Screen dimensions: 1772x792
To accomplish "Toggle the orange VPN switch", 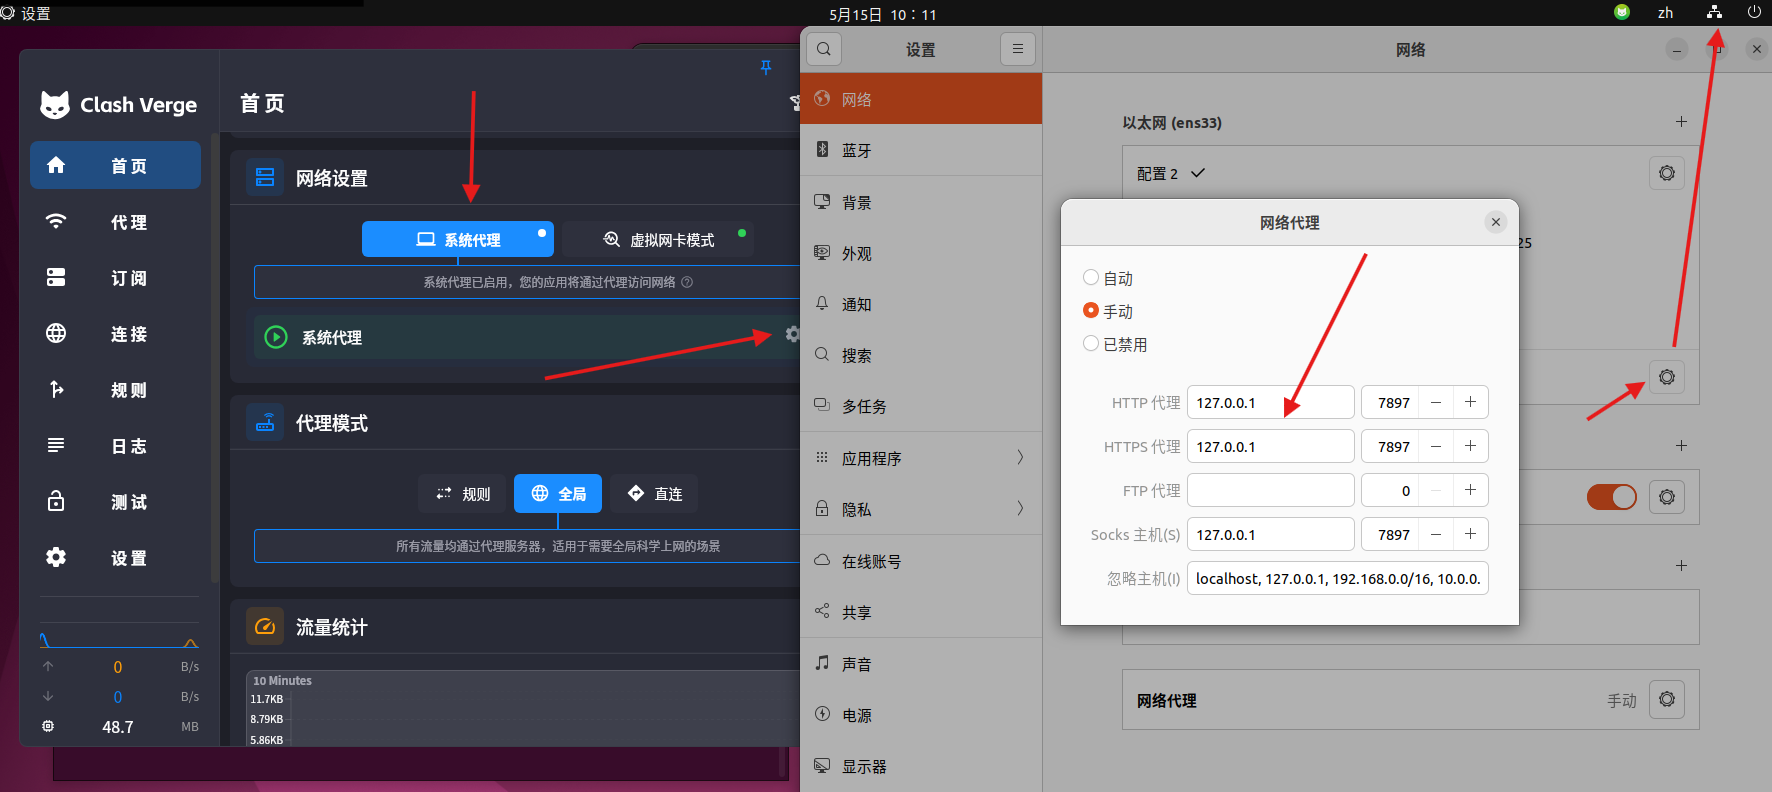I will [1611, 497].
